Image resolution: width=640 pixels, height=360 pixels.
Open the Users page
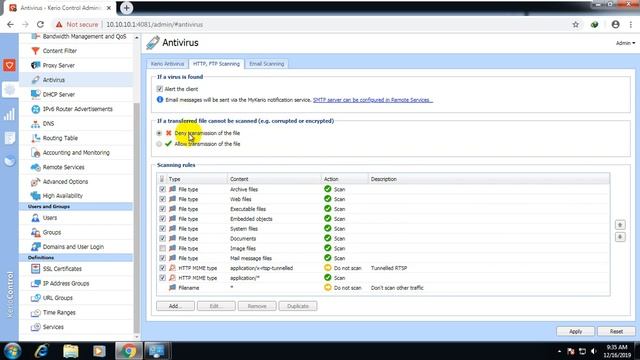(50, 218)
